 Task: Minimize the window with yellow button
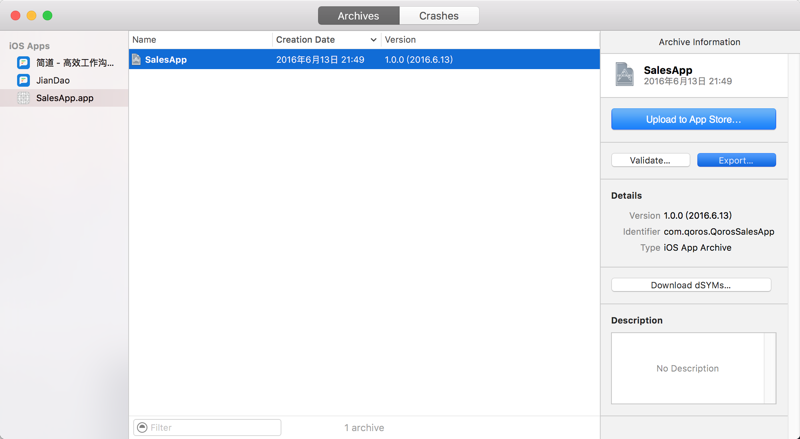[32, 16]
